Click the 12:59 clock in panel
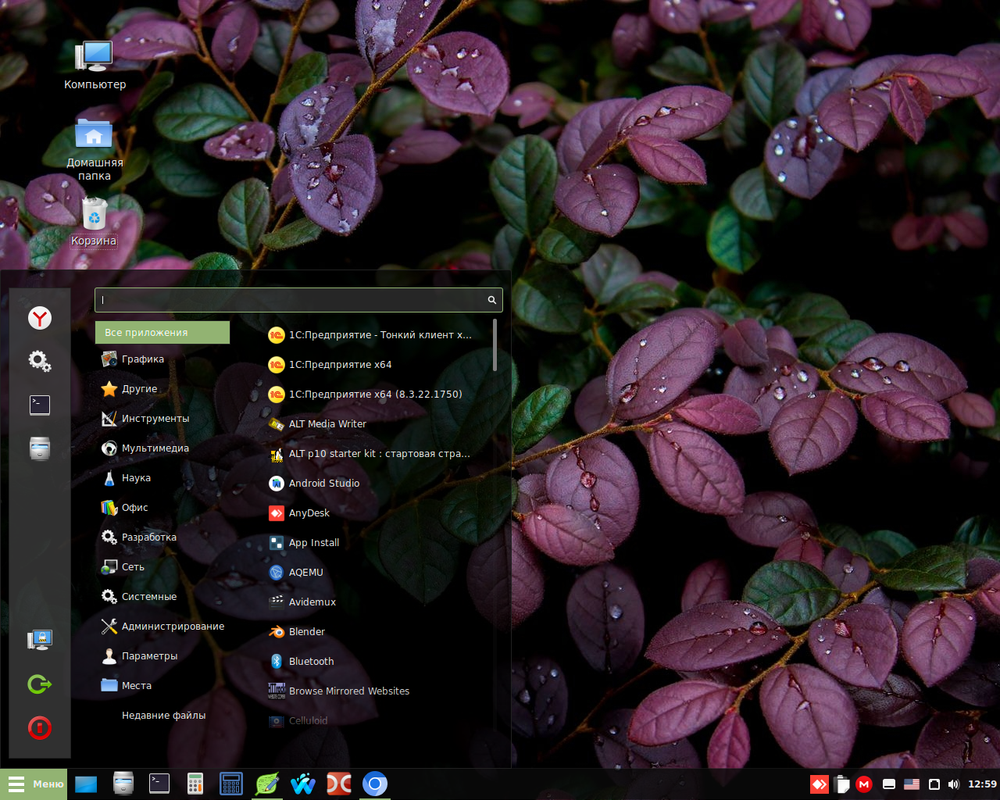Screen dimensions: 1000x800 click(x=982, y=784)
